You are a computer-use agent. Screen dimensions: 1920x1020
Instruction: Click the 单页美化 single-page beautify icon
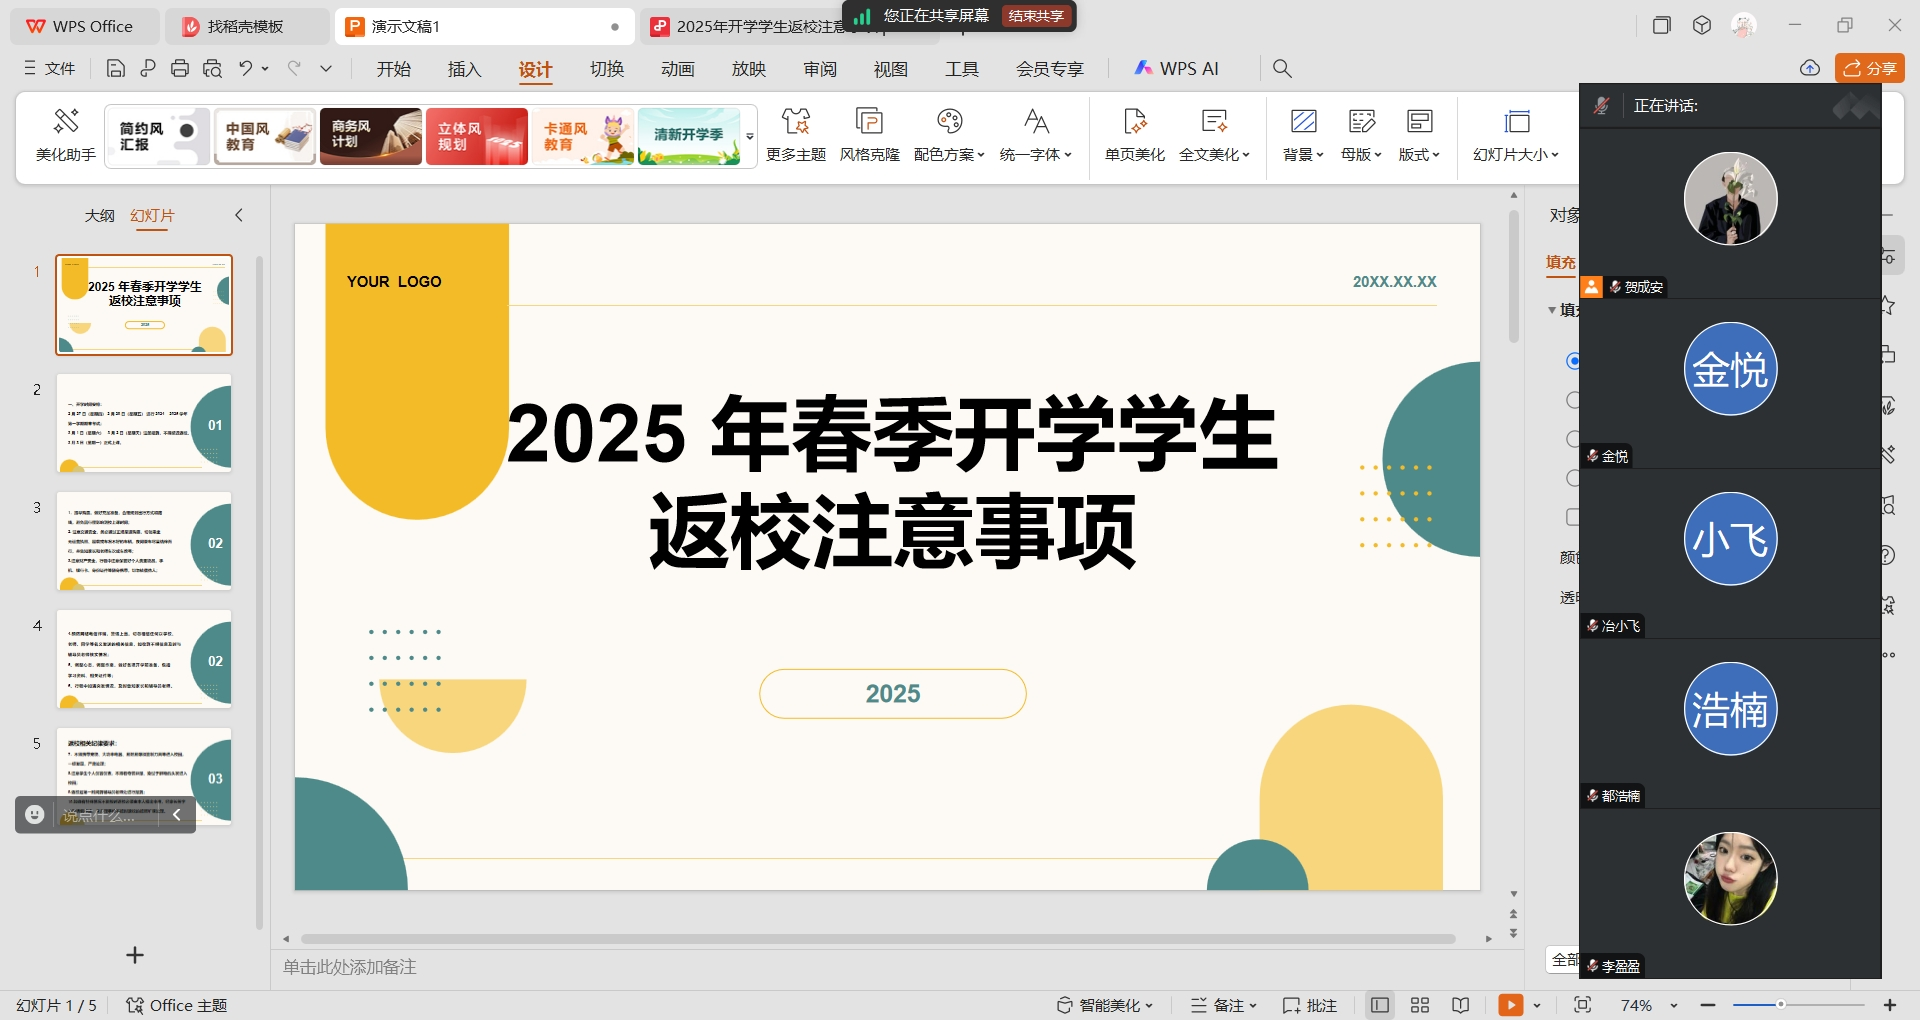1134,135
